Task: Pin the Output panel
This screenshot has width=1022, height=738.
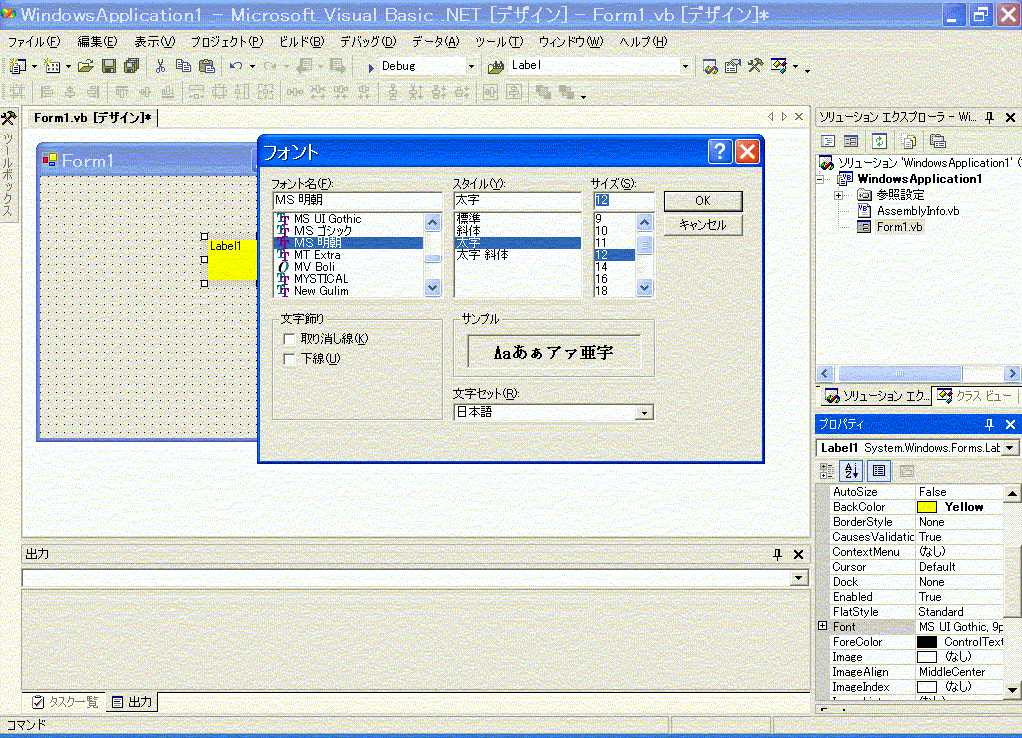Action: click(x=777, y=554)
